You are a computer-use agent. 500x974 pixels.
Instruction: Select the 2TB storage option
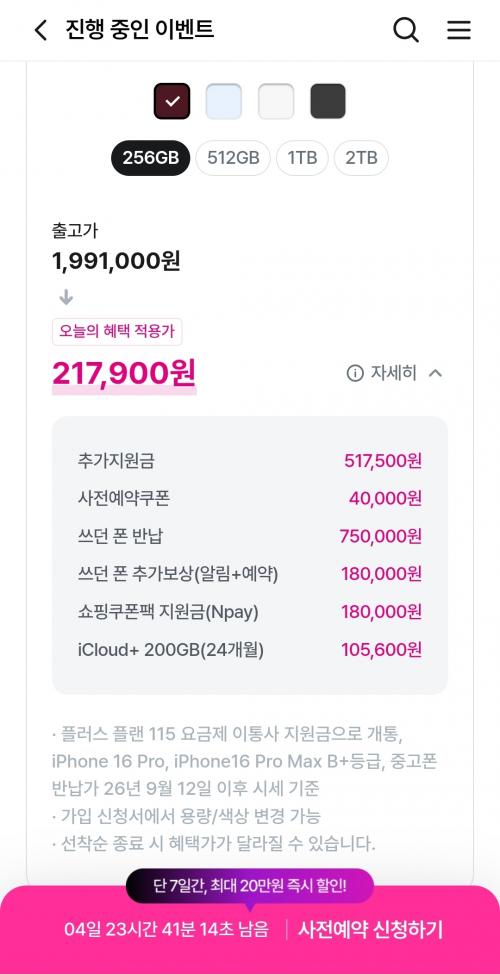(x=361, y=158)
